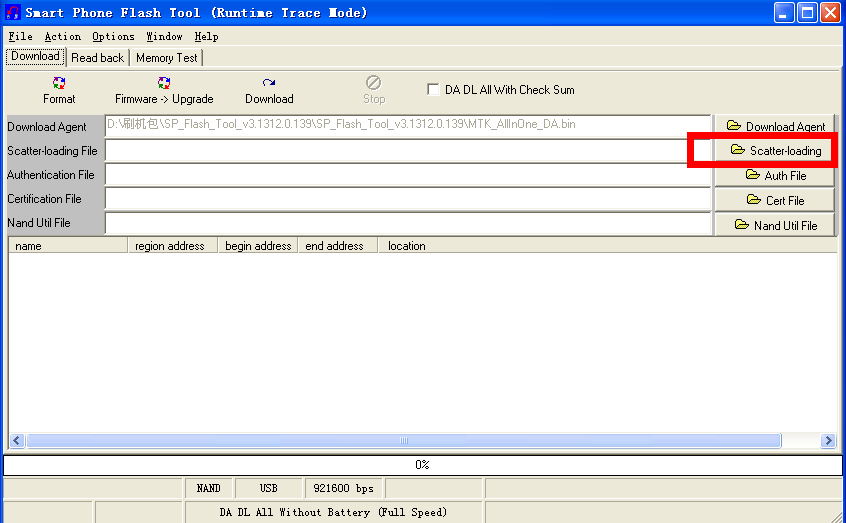
Task: Open the Help menu
Action: [x=206, y=37]
